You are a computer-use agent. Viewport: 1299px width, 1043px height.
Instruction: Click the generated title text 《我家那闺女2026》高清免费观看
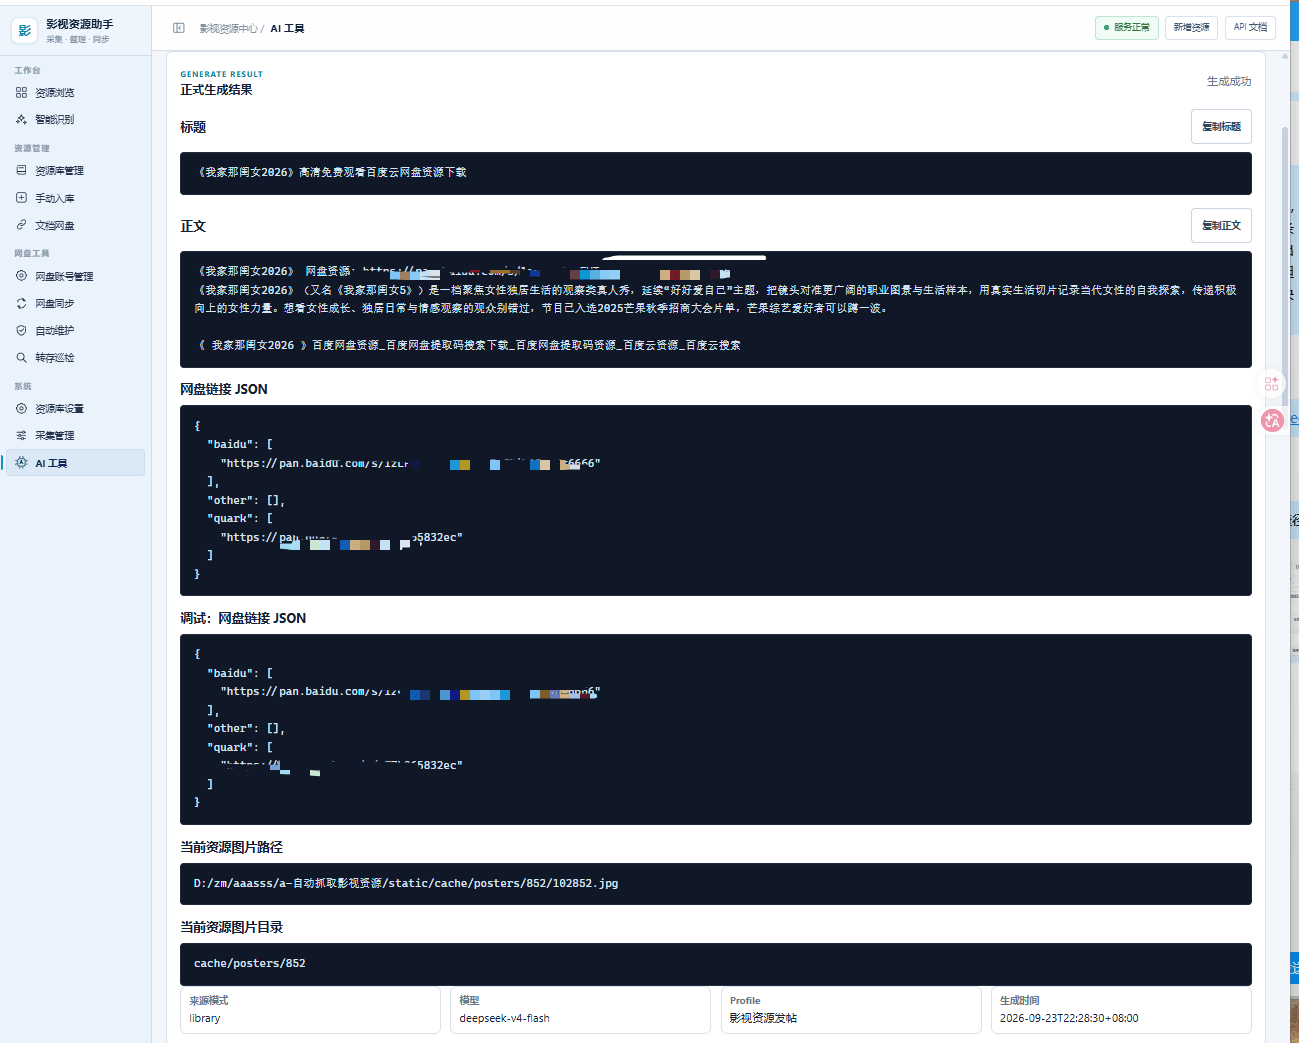(x=330, y=173)
